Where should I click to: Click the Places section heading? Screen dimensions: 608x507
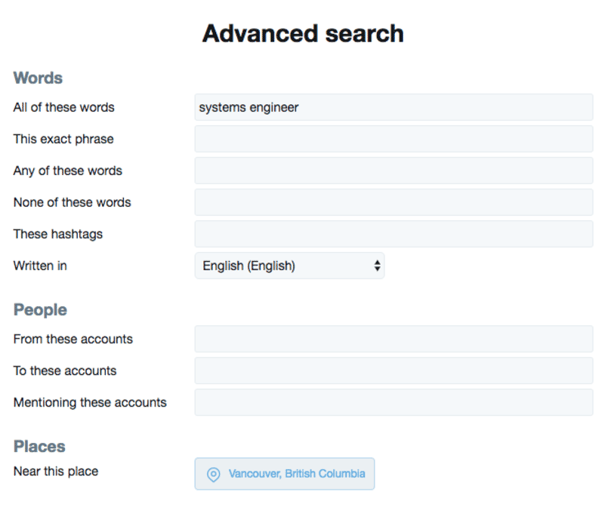[x=40, y=447]
